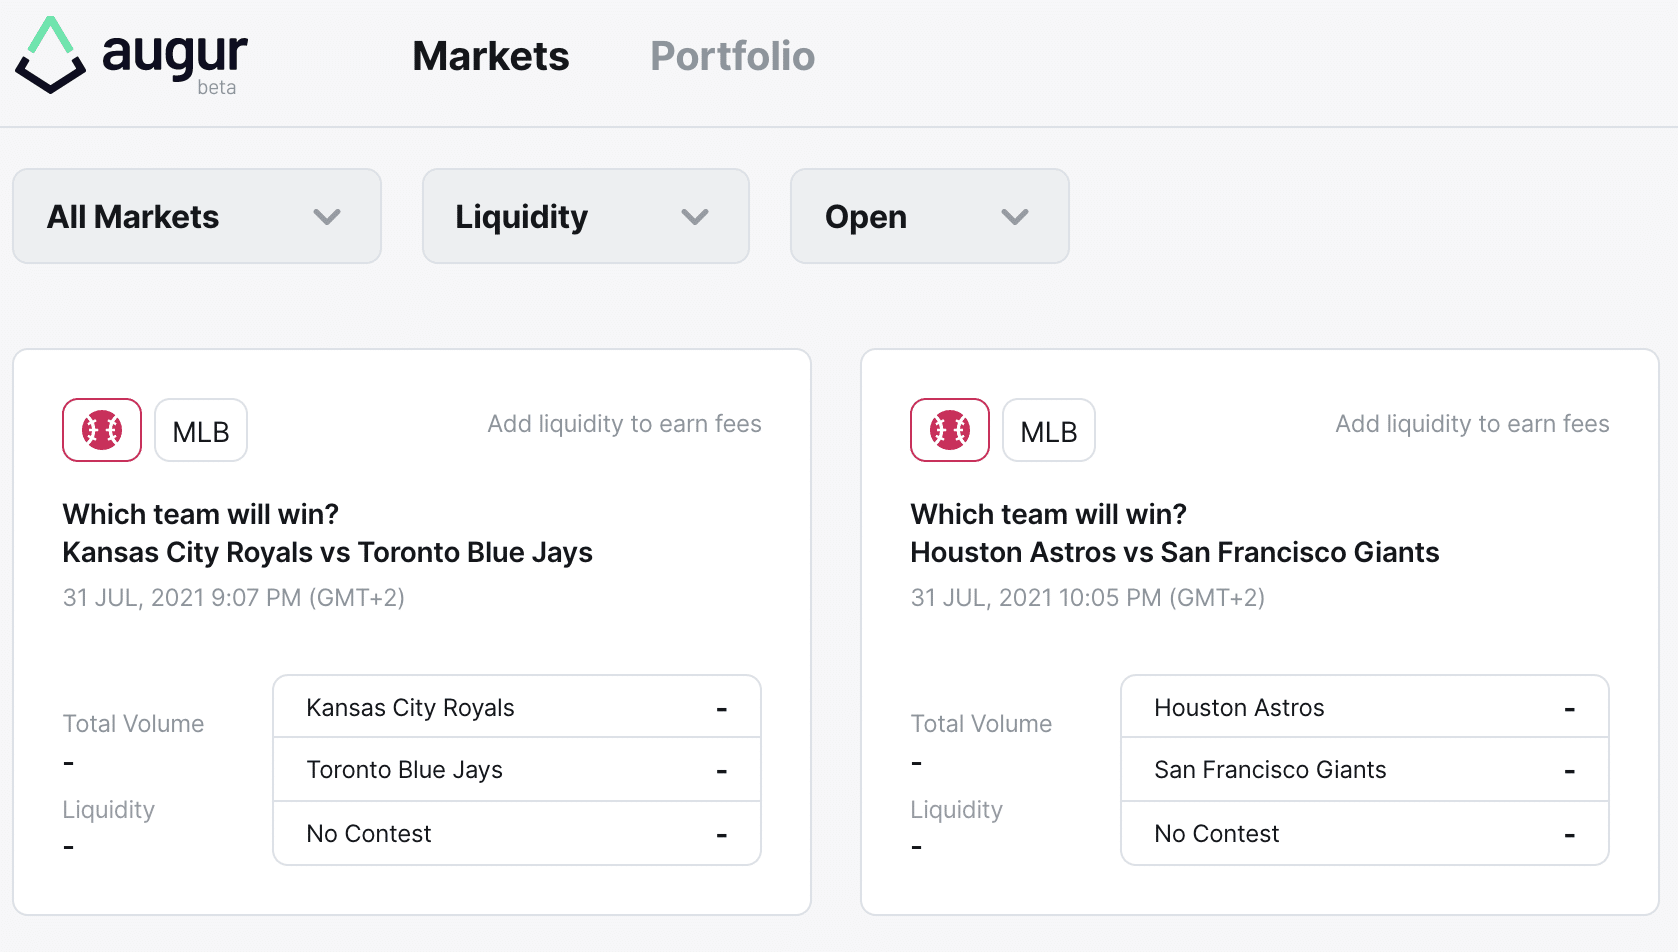Open Houston Astros vs San Francisco Giants market
The image size is (1678, 952).
(x=1175, y=552)
